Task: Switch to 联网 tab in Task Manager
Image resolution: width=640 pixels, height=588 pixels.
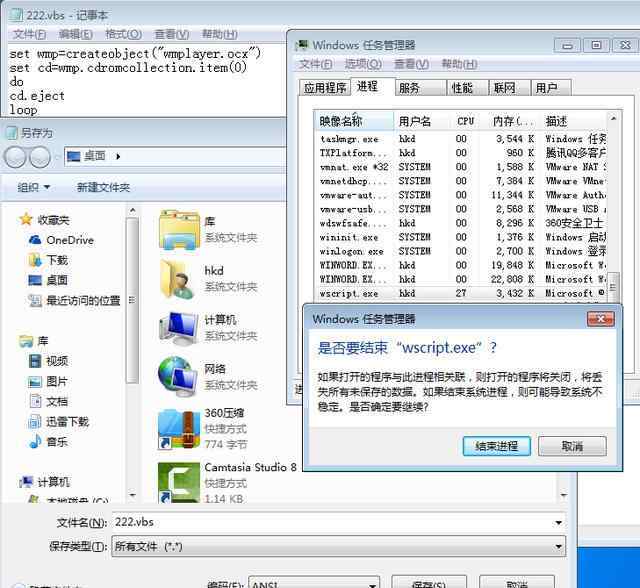Action: [509, 88]
